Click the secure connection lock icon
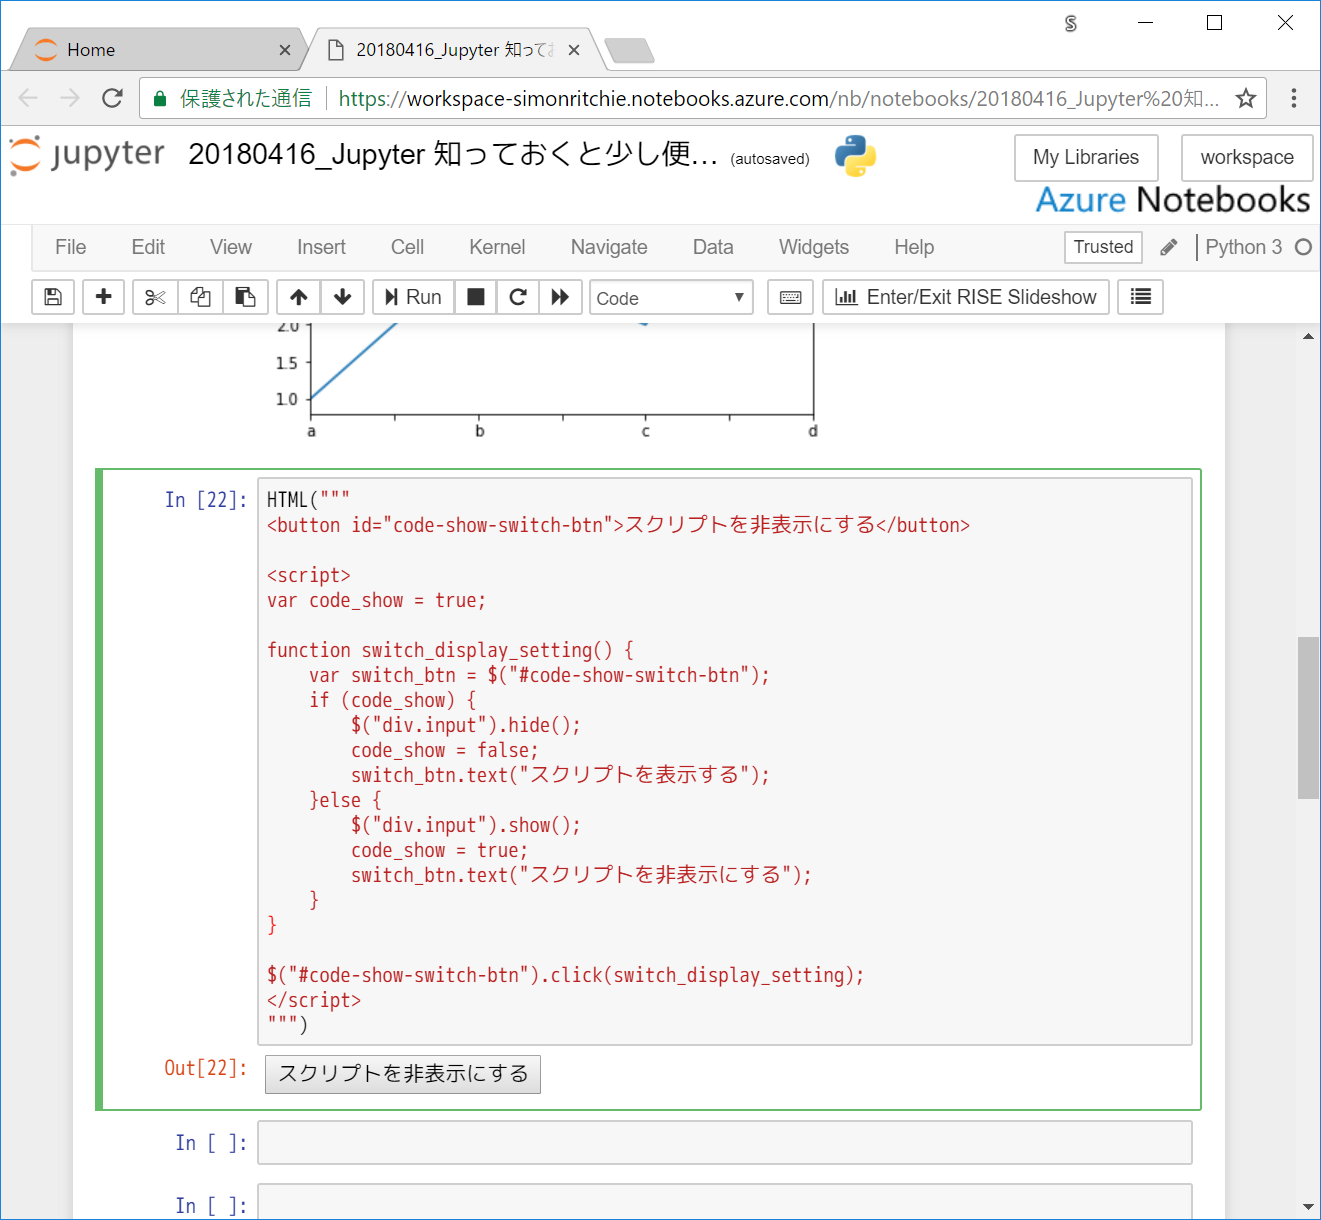This screenshot has width=1321, height=1220. [160, 99]
